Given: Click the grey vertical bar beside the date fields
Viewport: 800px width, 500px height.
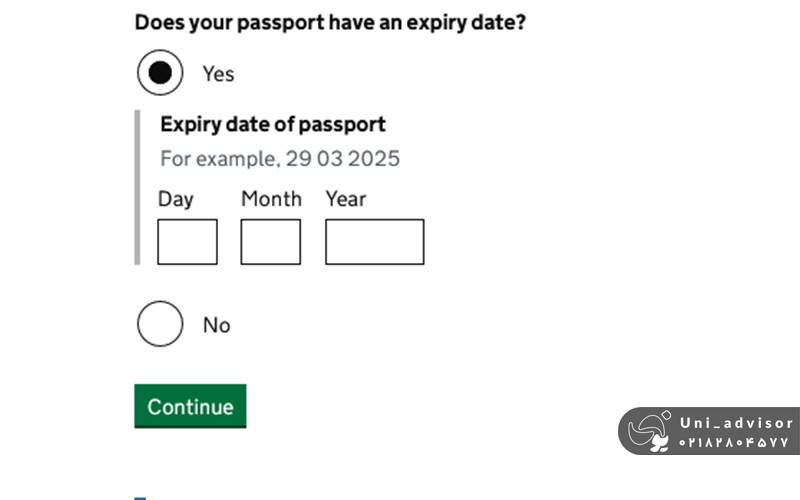Looking at the screenshot, I should coord(137,187).
